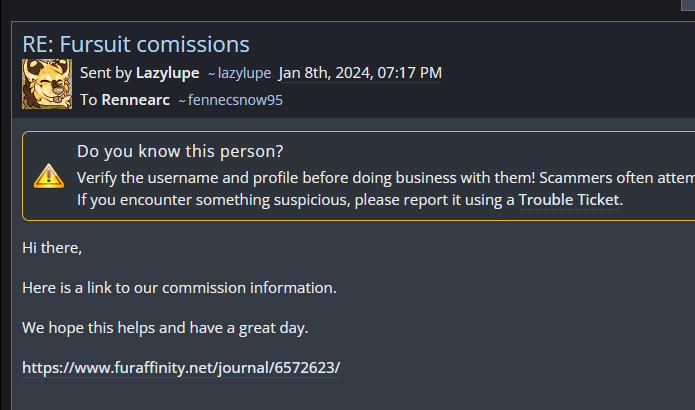Open Lazylupe's avatar thumbnail
This screenshot has width=695, height=410.
point(46,84)
